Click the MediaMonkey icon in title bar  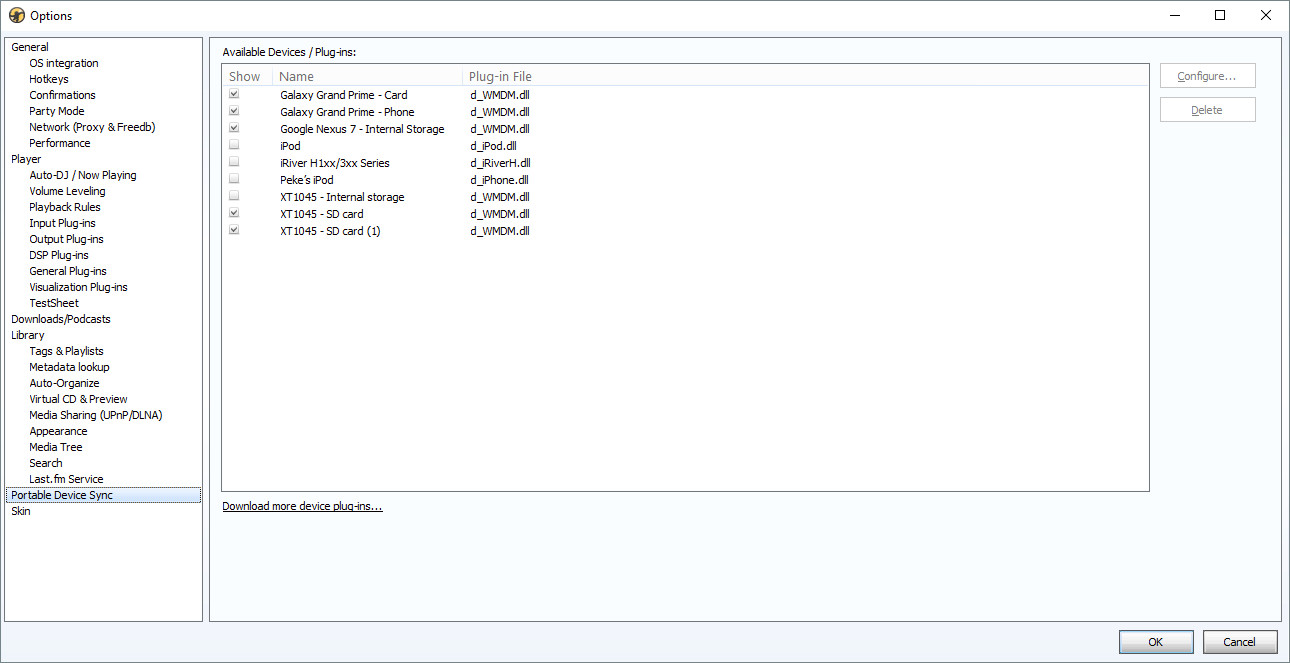coord(17,15)
